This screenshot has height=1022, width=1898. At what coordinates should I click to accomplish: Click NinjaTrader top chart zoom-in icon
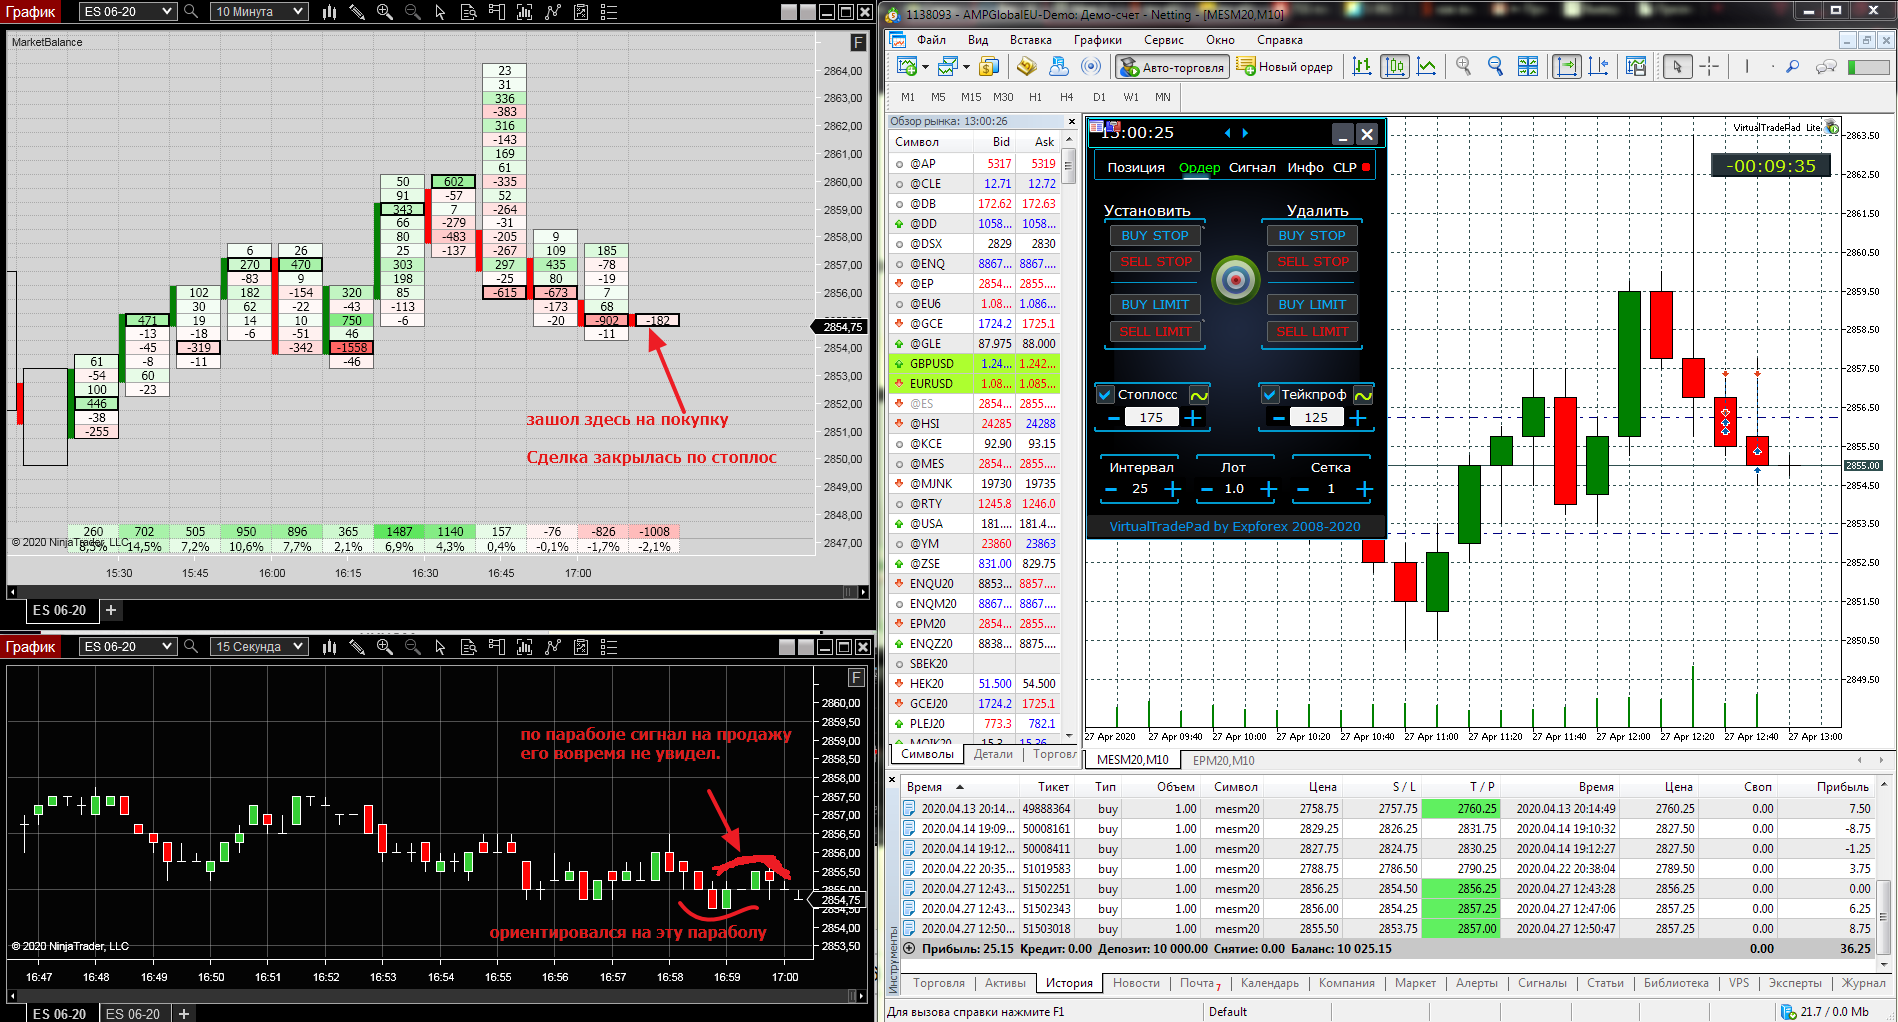point(384,12)
